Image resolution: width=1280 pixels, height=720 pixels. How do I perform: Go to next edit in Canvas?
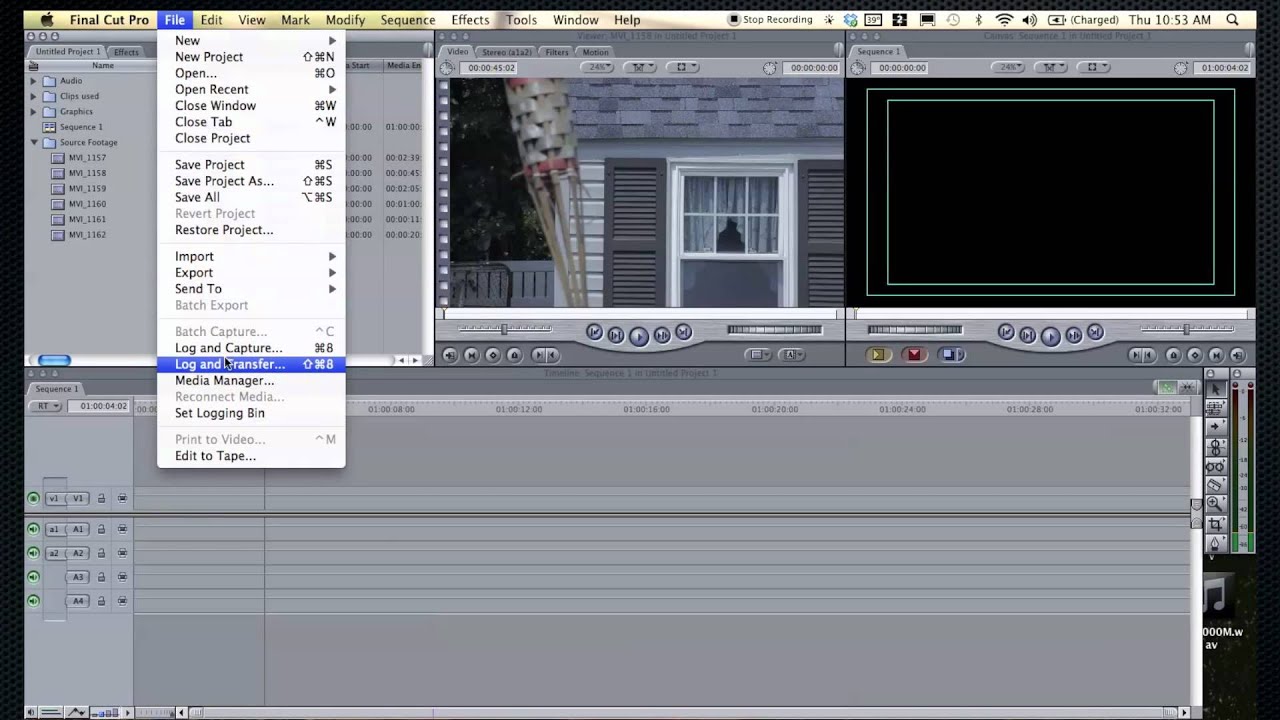coord(1095,332)
